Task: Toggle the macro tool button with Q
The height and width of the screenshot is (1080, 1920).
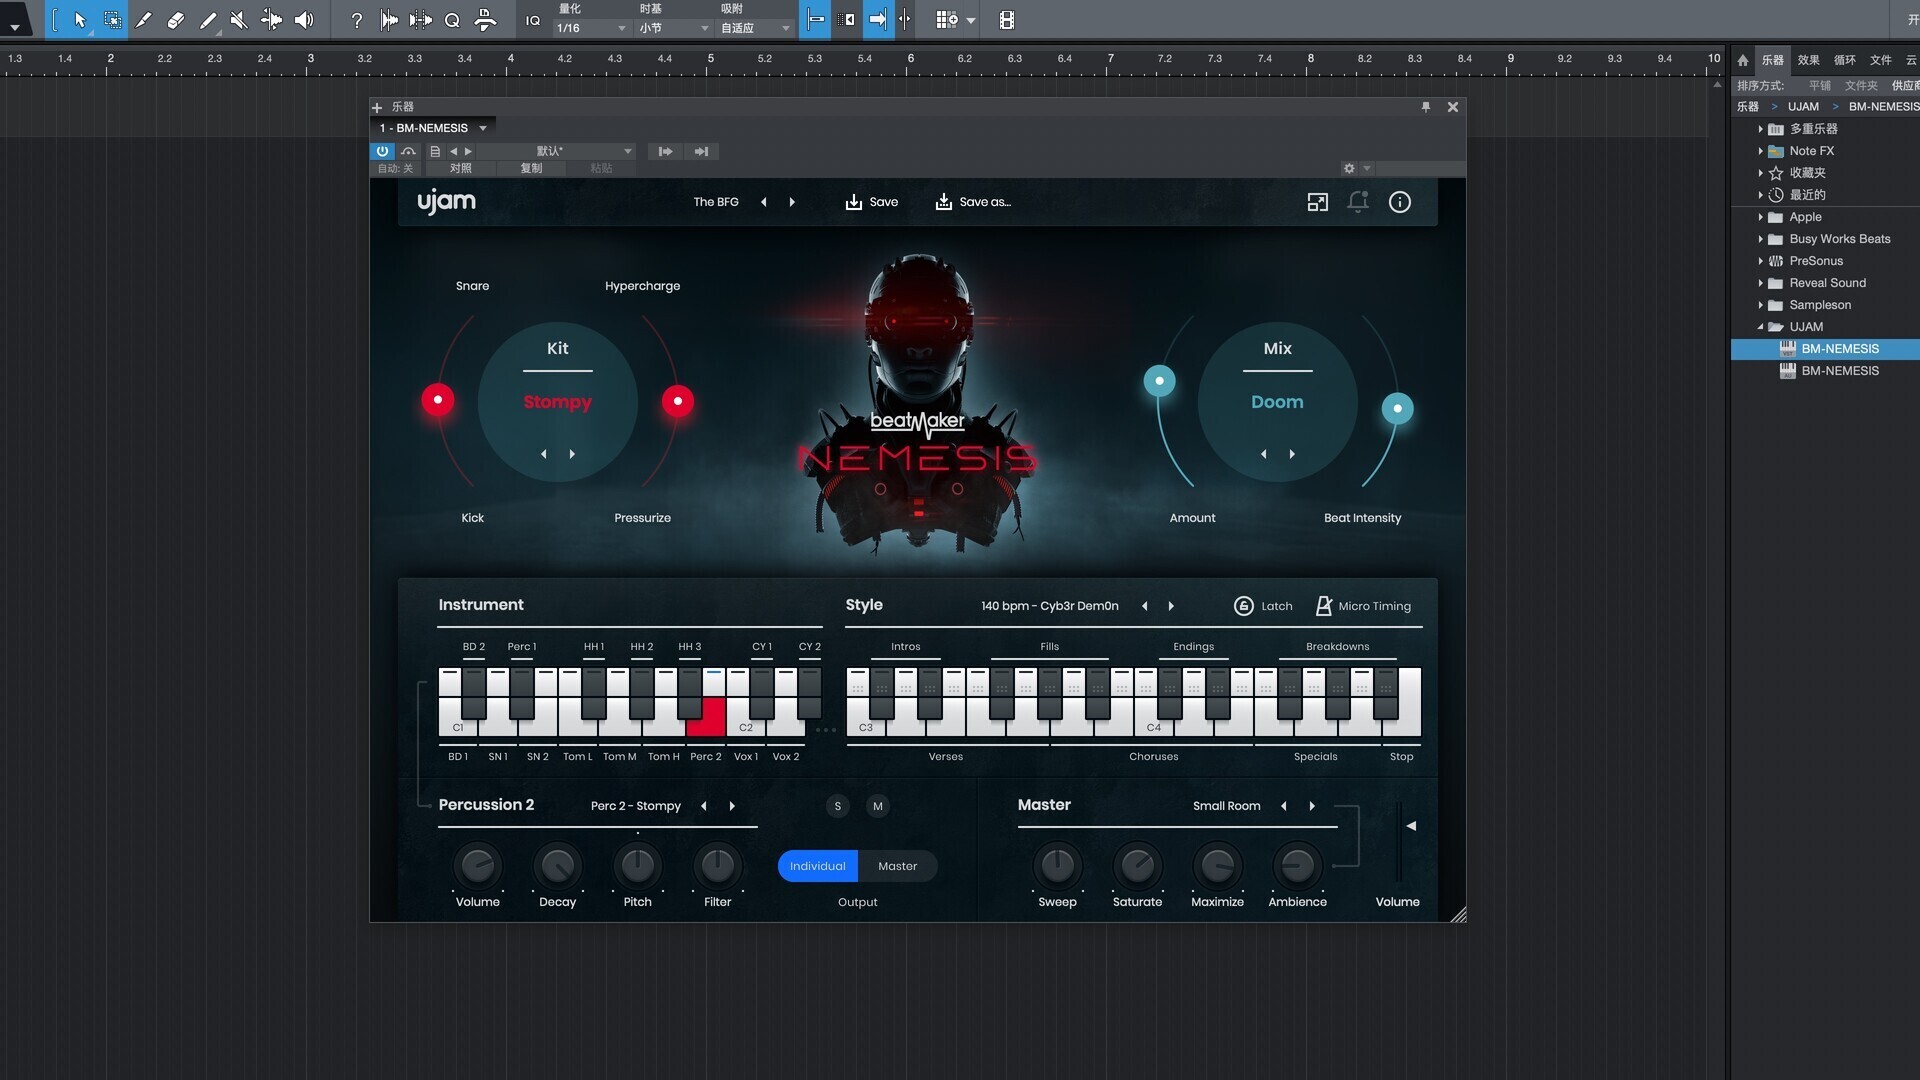Action: click(x=452, y=19)
